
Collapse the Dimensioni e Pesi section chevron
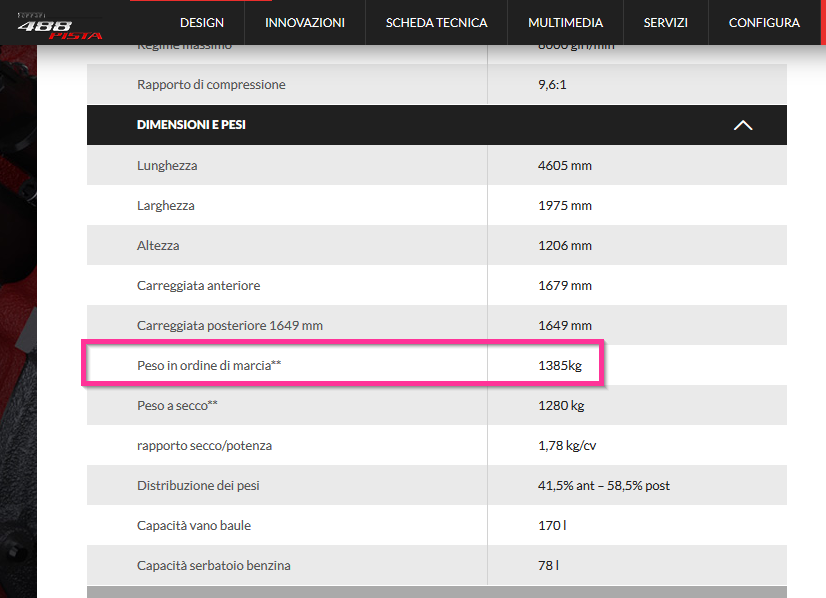point(742,126)
